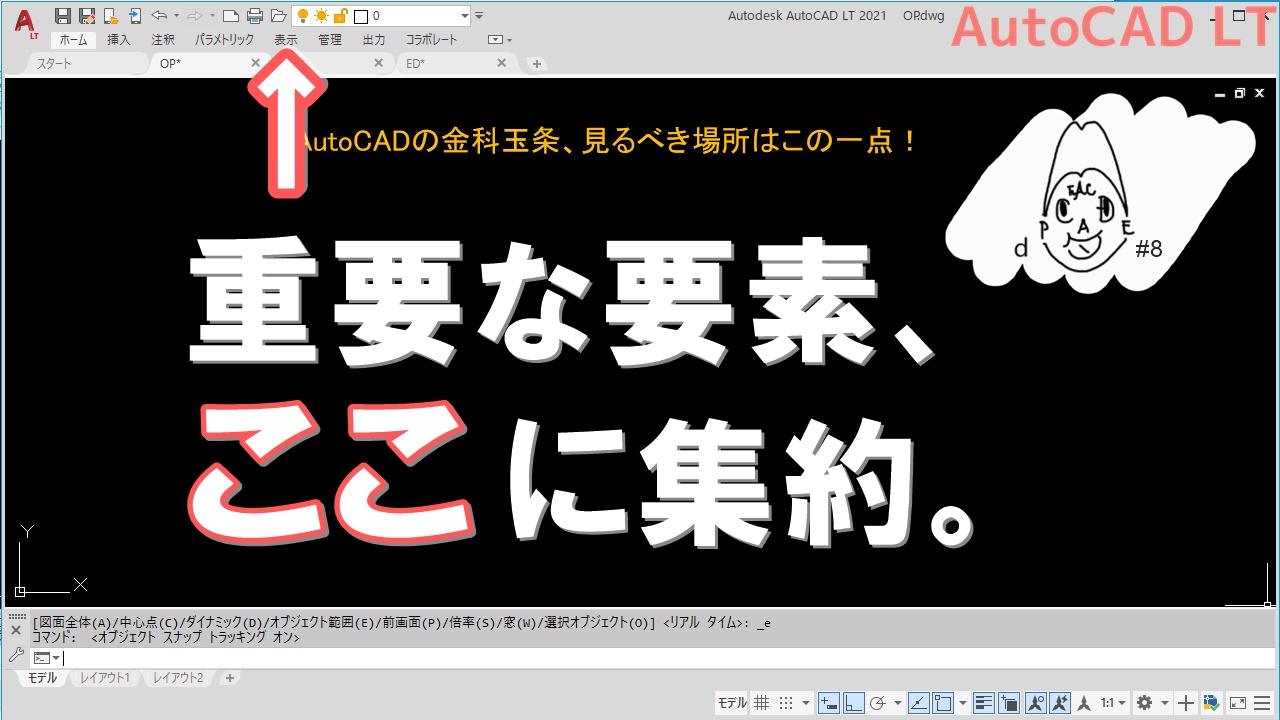Switch to the レイアウト1 layout tab
The image size is (1280, 720).
point(105,677)
